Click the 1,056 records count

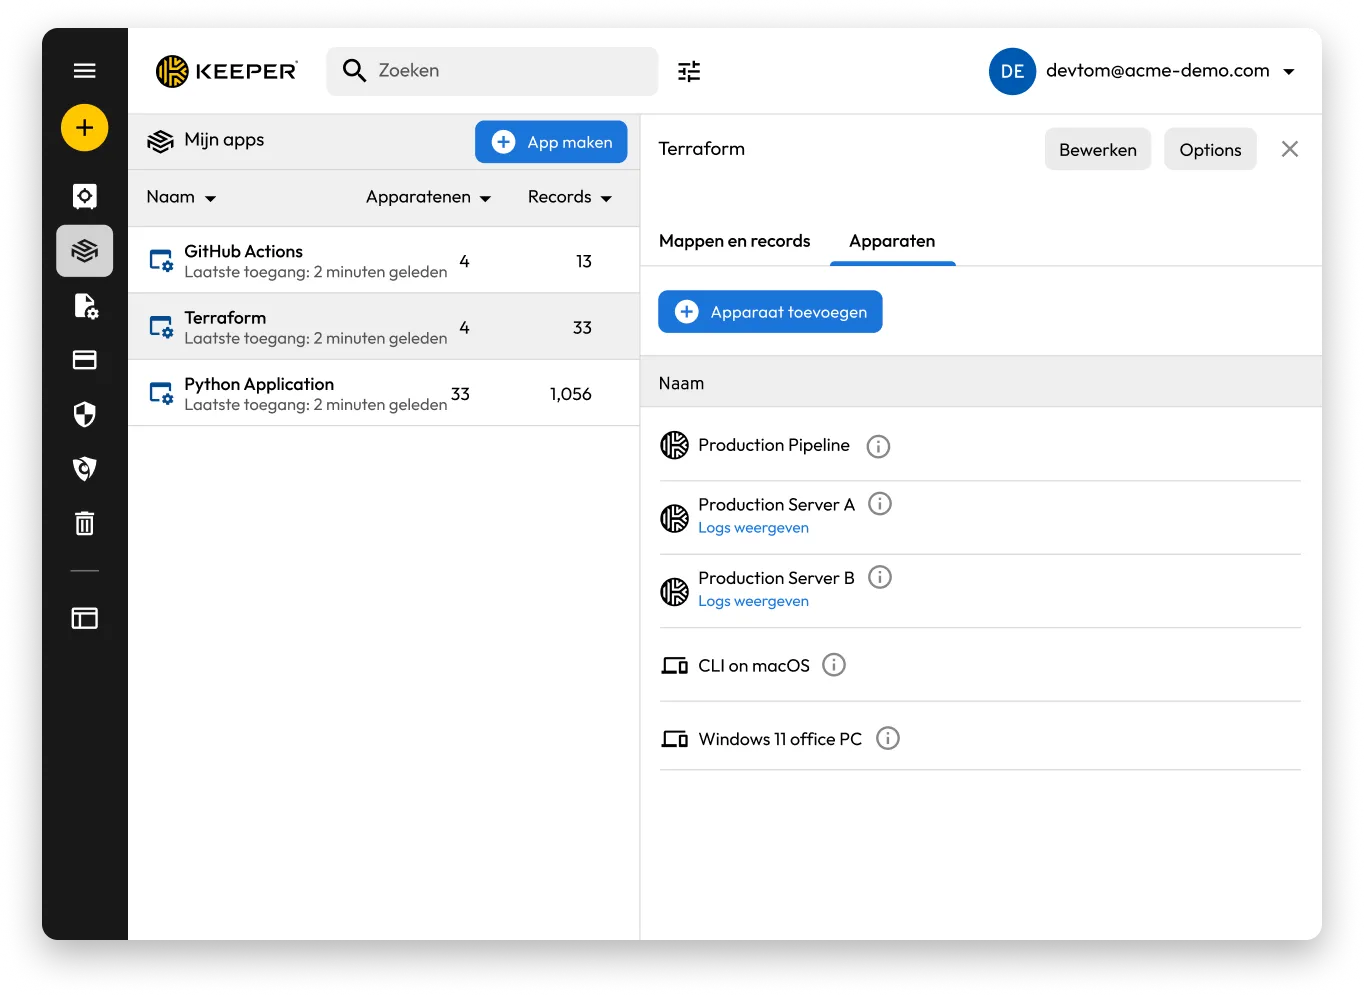pos(570,394)
